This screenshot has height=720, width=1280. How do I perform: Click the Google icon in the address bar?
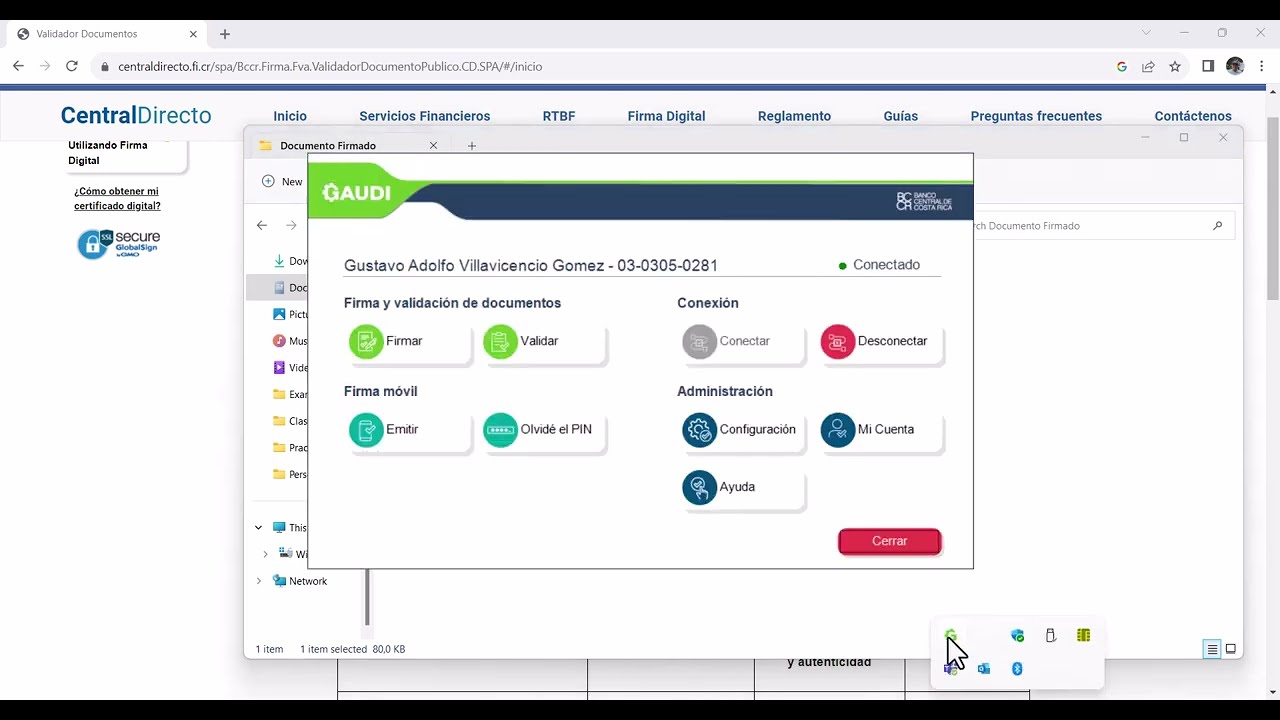click(x=1122, y=67)
